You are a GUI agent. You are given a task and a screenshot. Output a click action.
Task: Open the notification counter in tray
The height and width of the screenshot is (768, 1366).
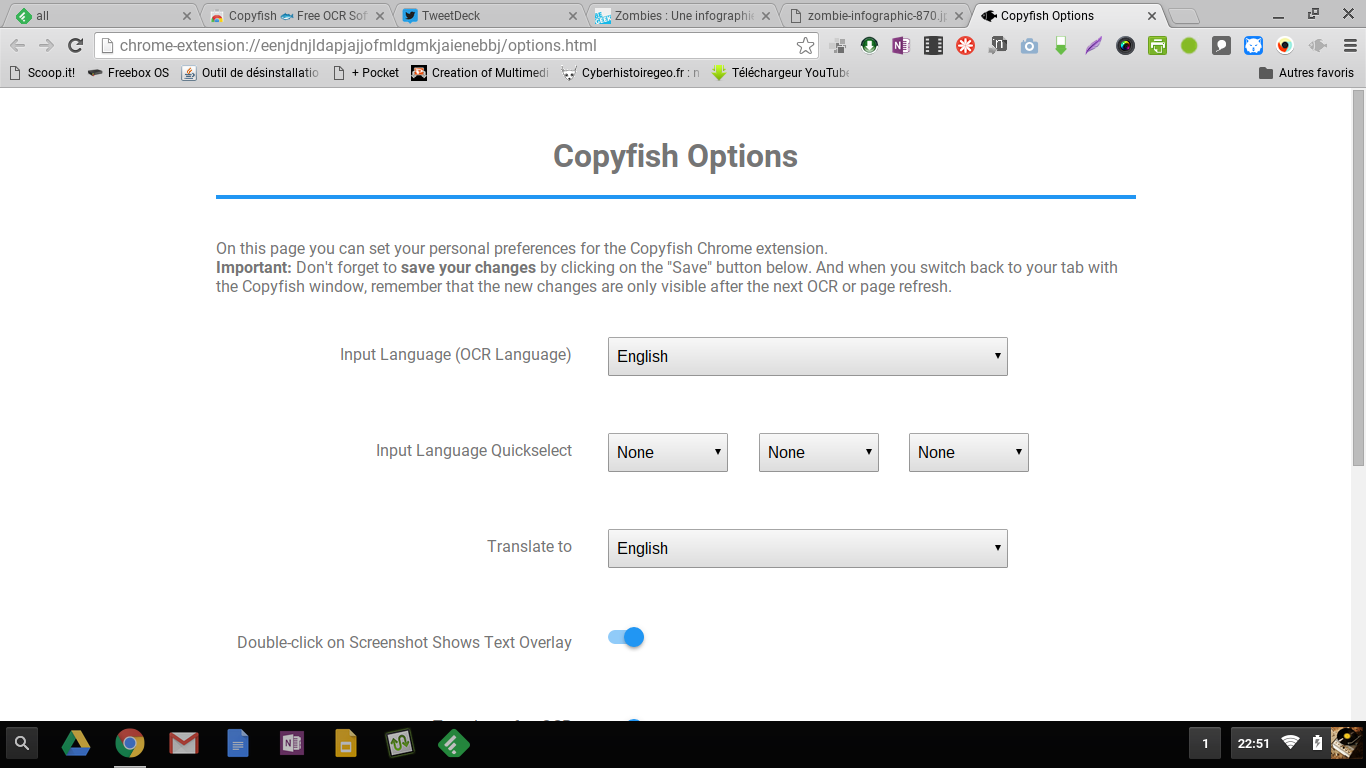(1205, 743)
